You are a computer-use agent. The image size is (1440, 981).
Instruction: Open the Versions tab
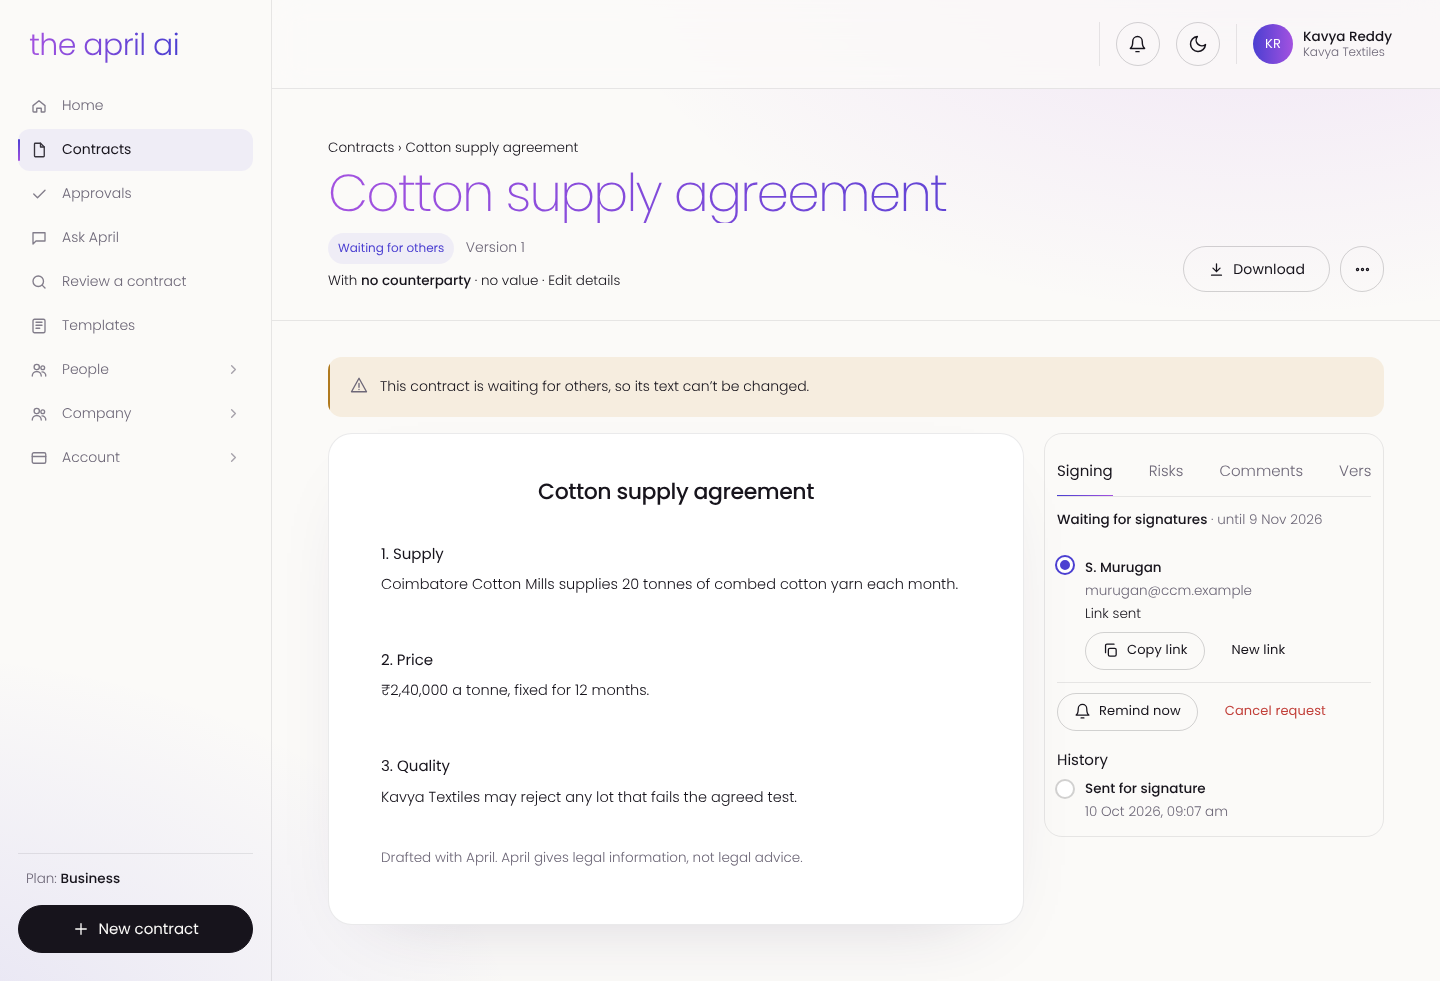(x=1355, y=471)
